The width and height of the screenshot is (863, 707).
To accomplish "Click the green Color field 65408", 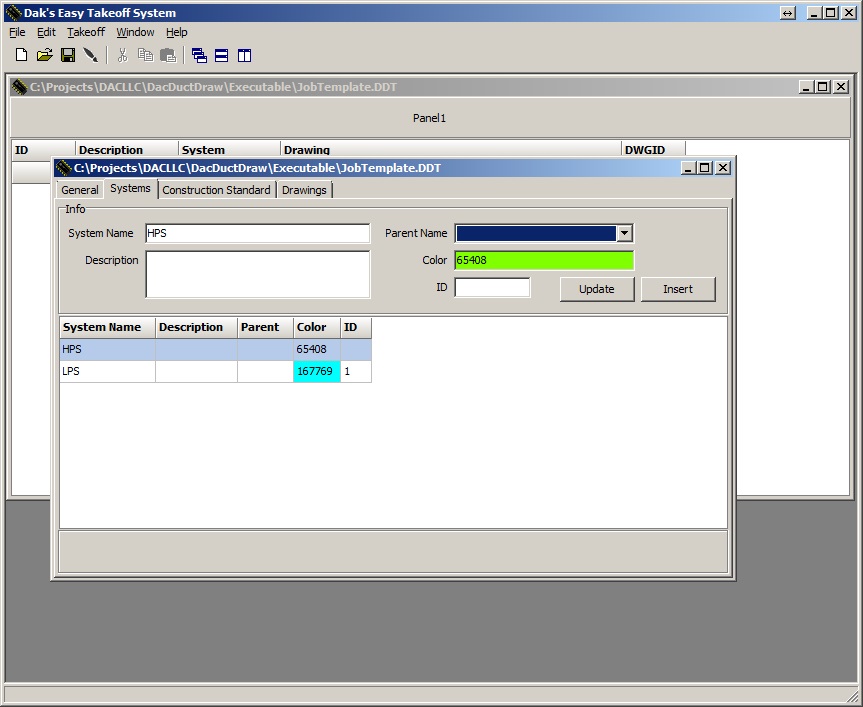I will click(x=543, y=260).
